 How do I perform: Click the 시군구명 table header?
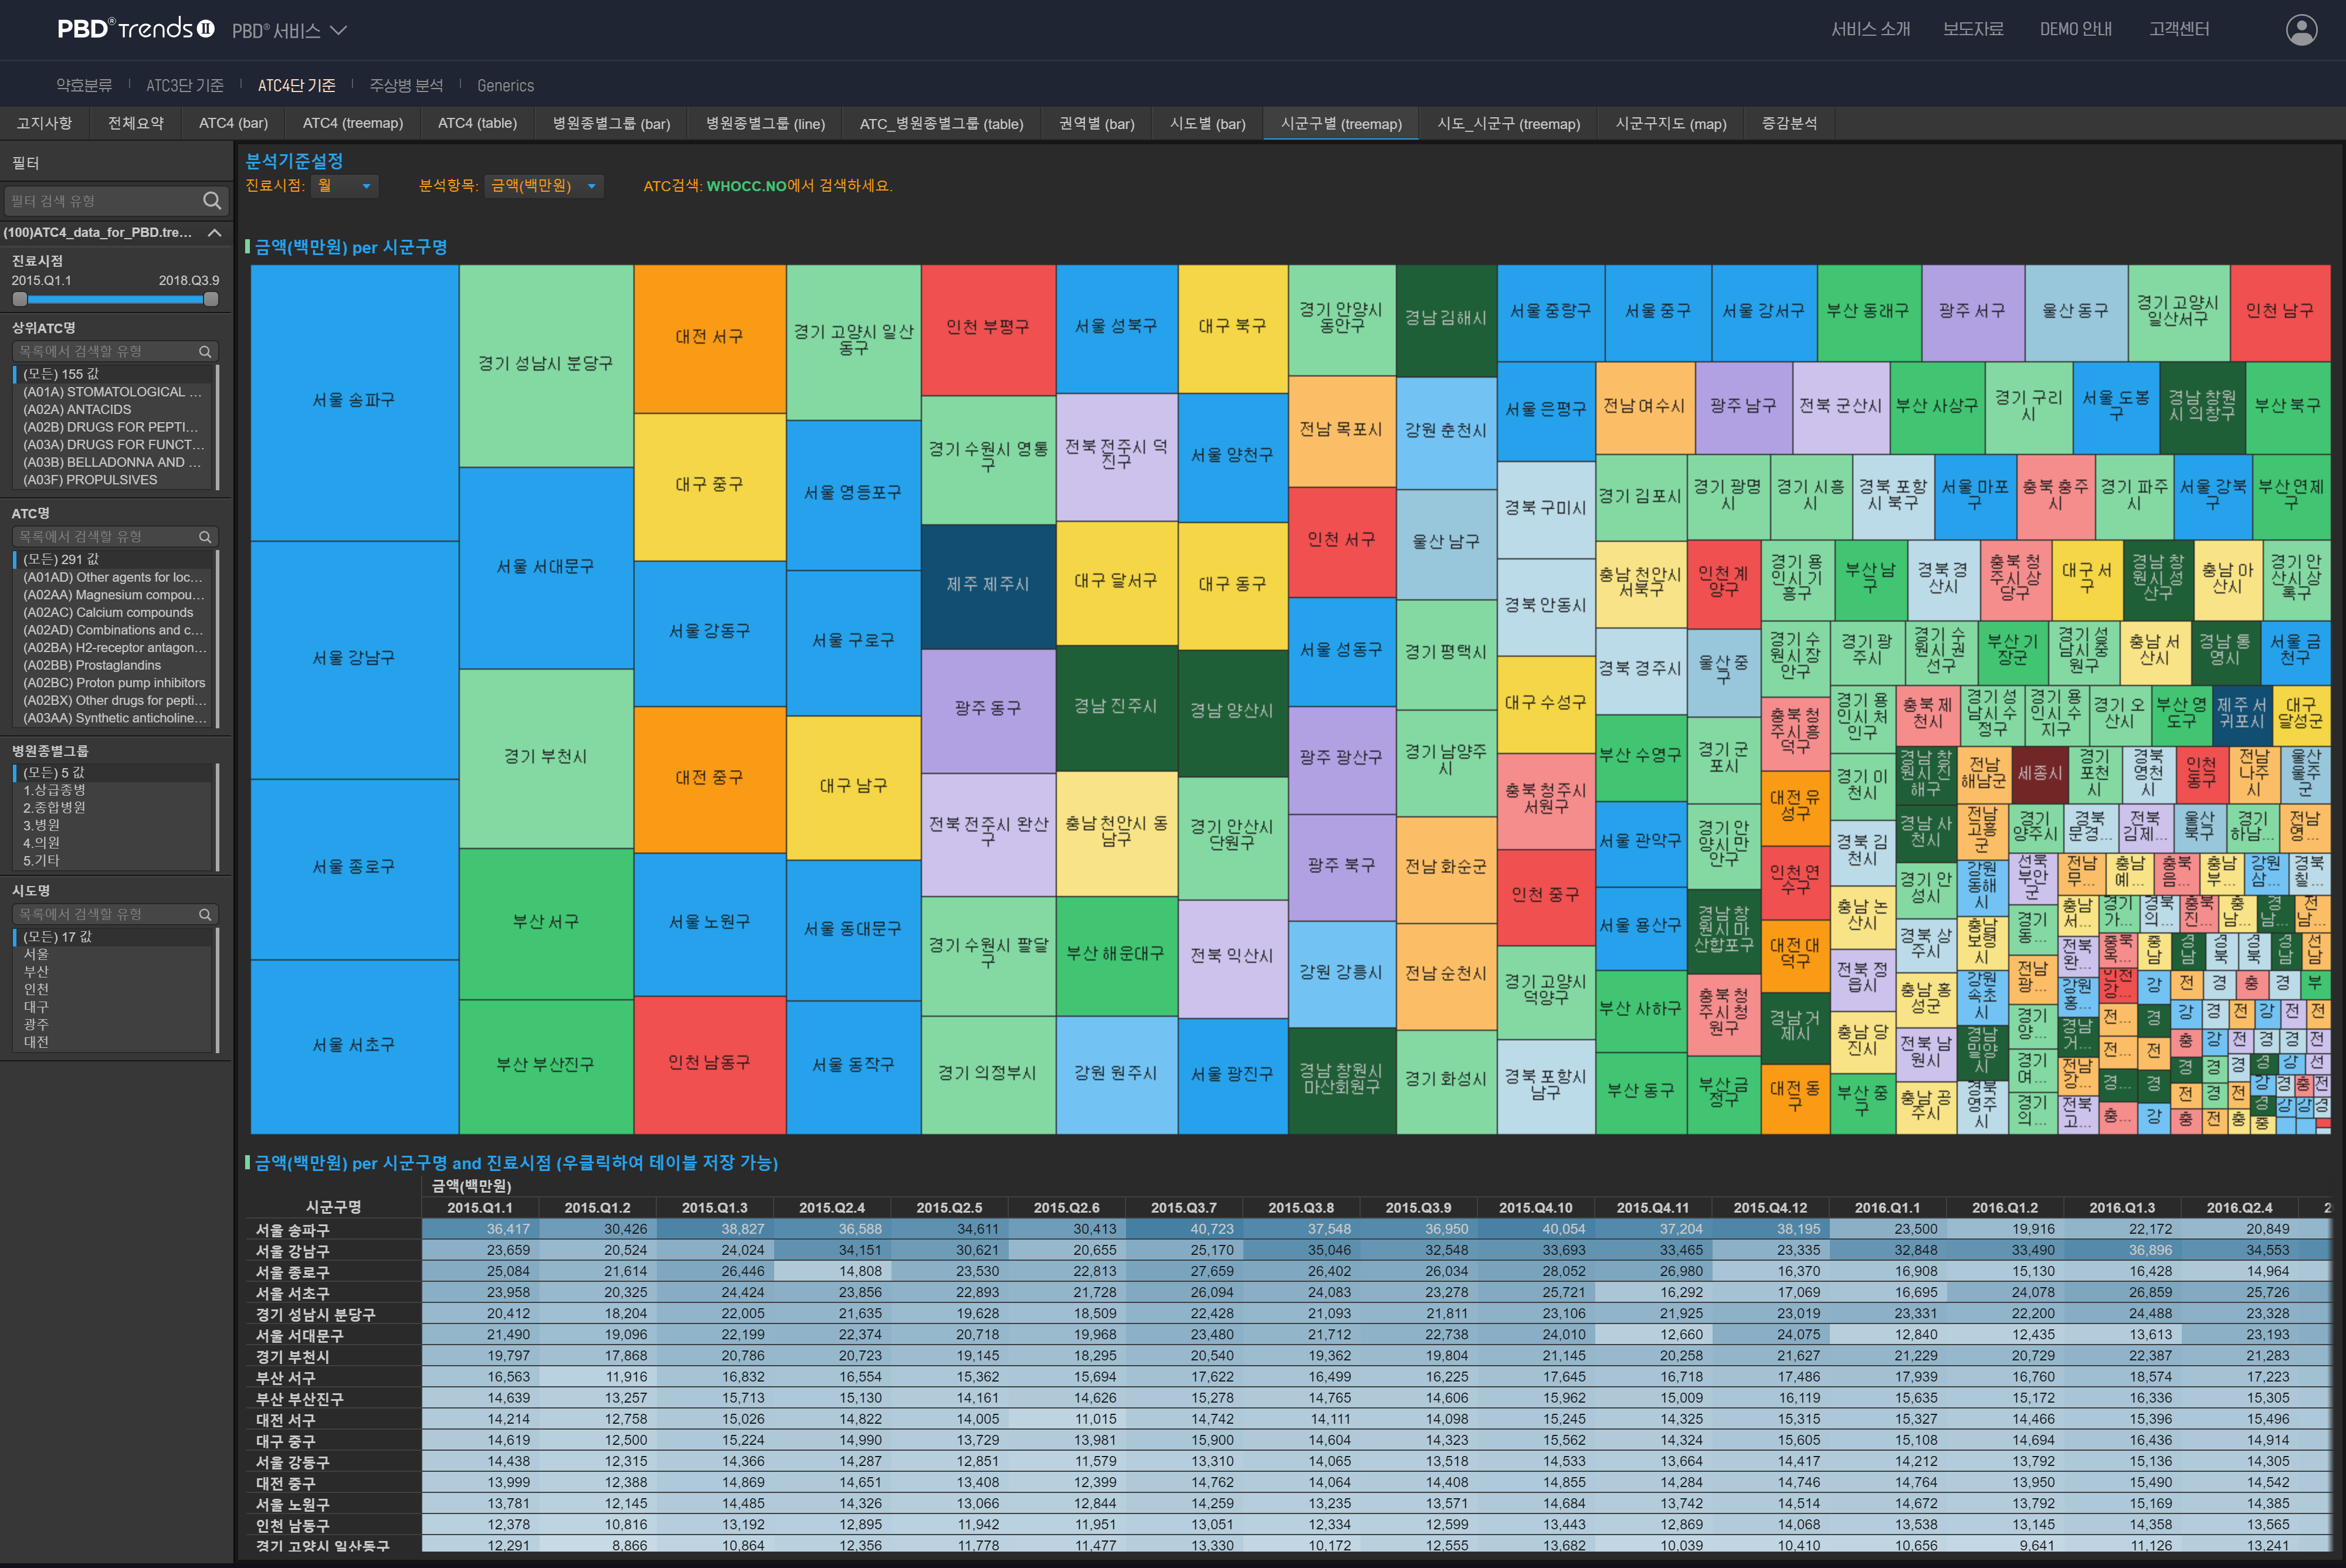coord(333,1207)
